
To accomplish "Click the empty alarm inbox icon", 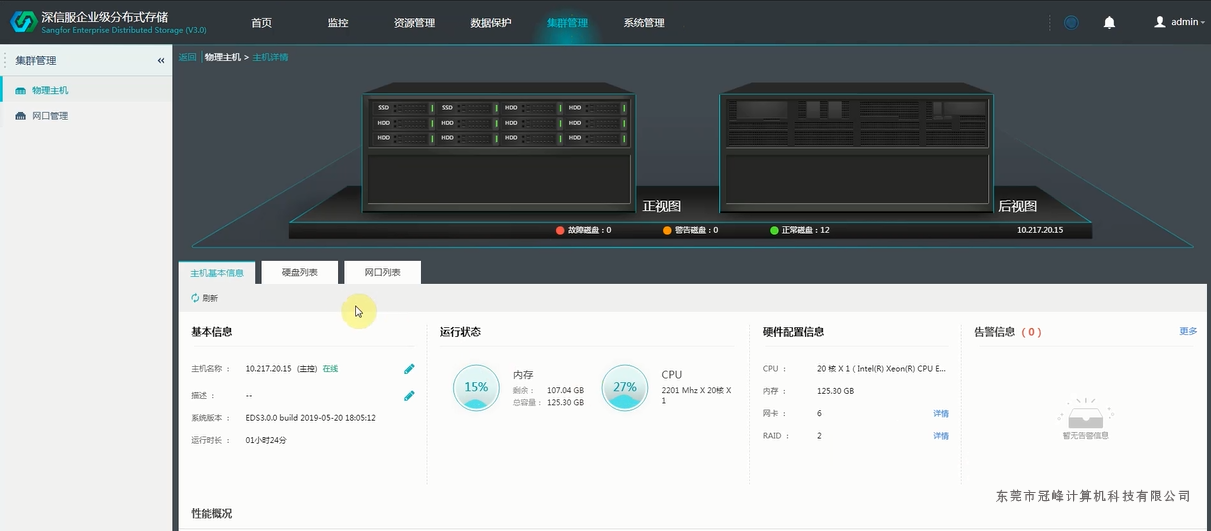I will pos(1085,413).
